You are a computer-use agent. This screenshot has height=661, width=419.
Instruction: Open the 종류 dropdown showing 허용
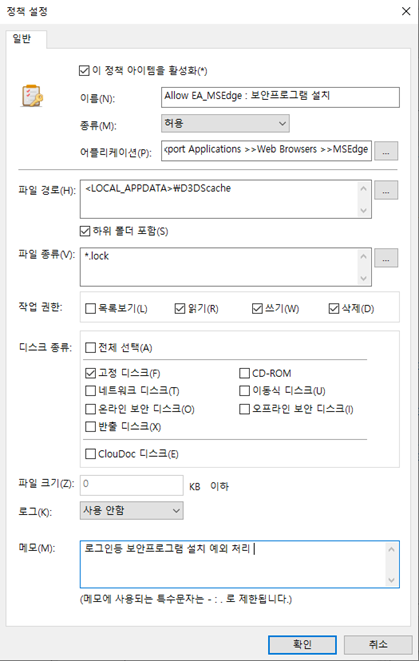[225, 124]
